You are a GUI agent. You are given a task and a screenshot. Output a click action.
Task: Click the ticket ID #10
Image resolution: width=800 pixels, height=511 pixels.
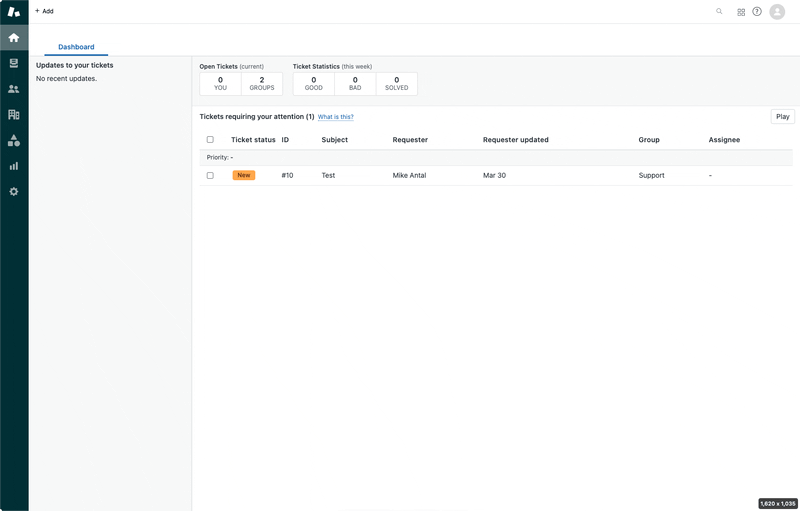click(287, 175)
